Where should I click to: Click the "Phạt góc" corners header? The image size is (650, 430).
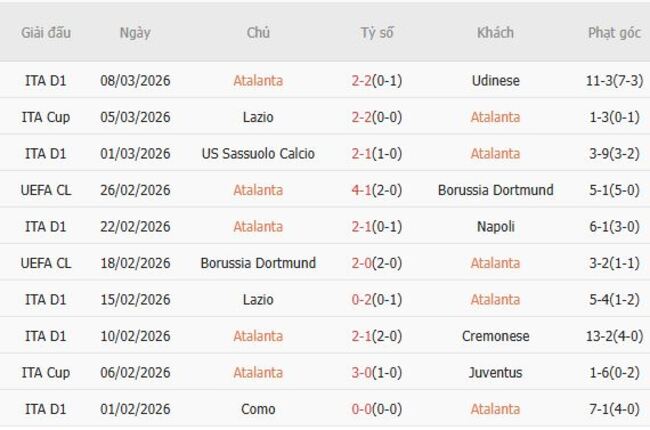614,32
